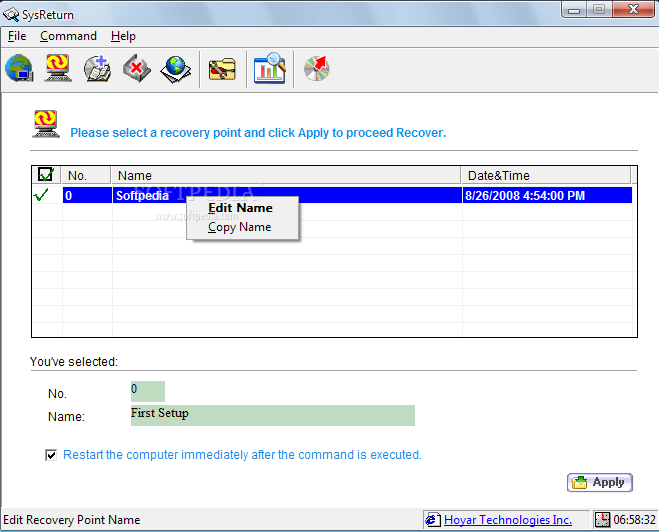Click the globe with monitor toolbar icon
659x532 pixels.
coord(19,68)
